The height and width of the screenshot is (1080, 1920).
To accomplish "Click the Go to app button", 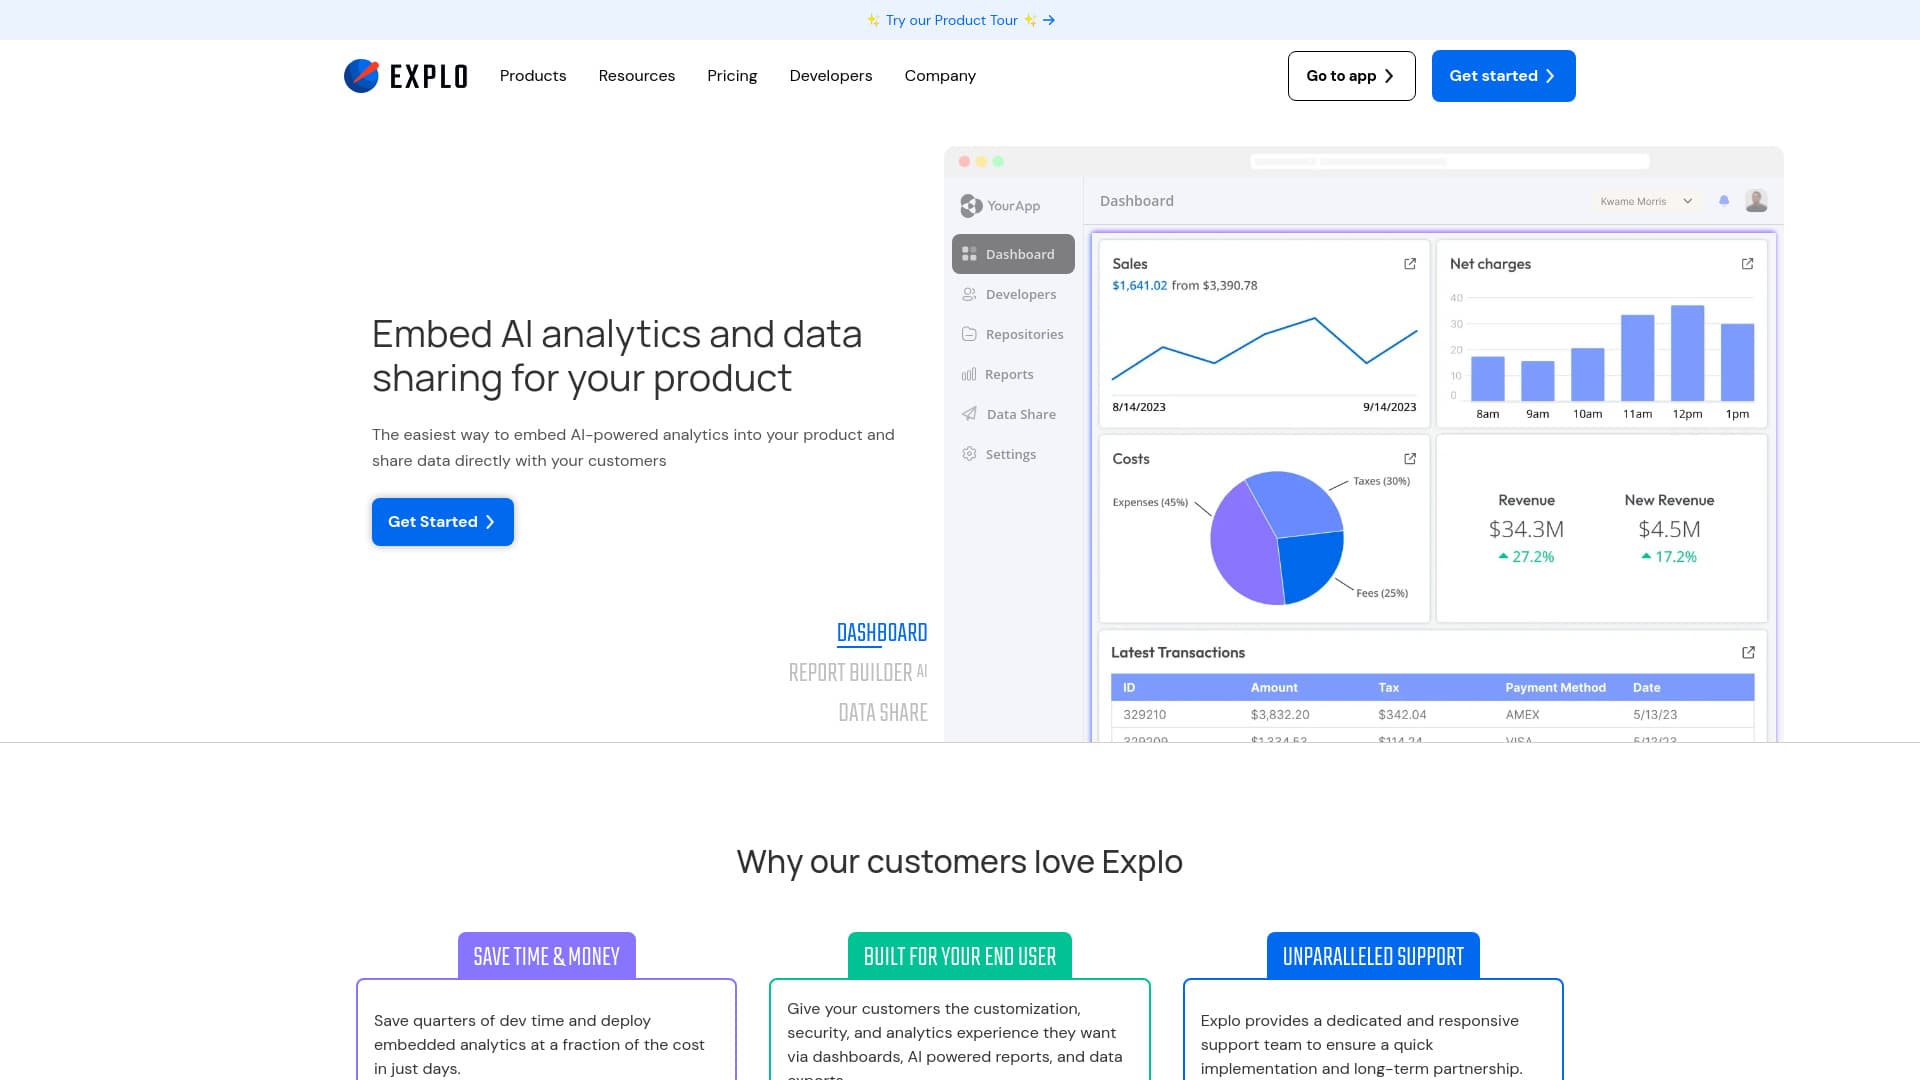I will pos(1351,75).
